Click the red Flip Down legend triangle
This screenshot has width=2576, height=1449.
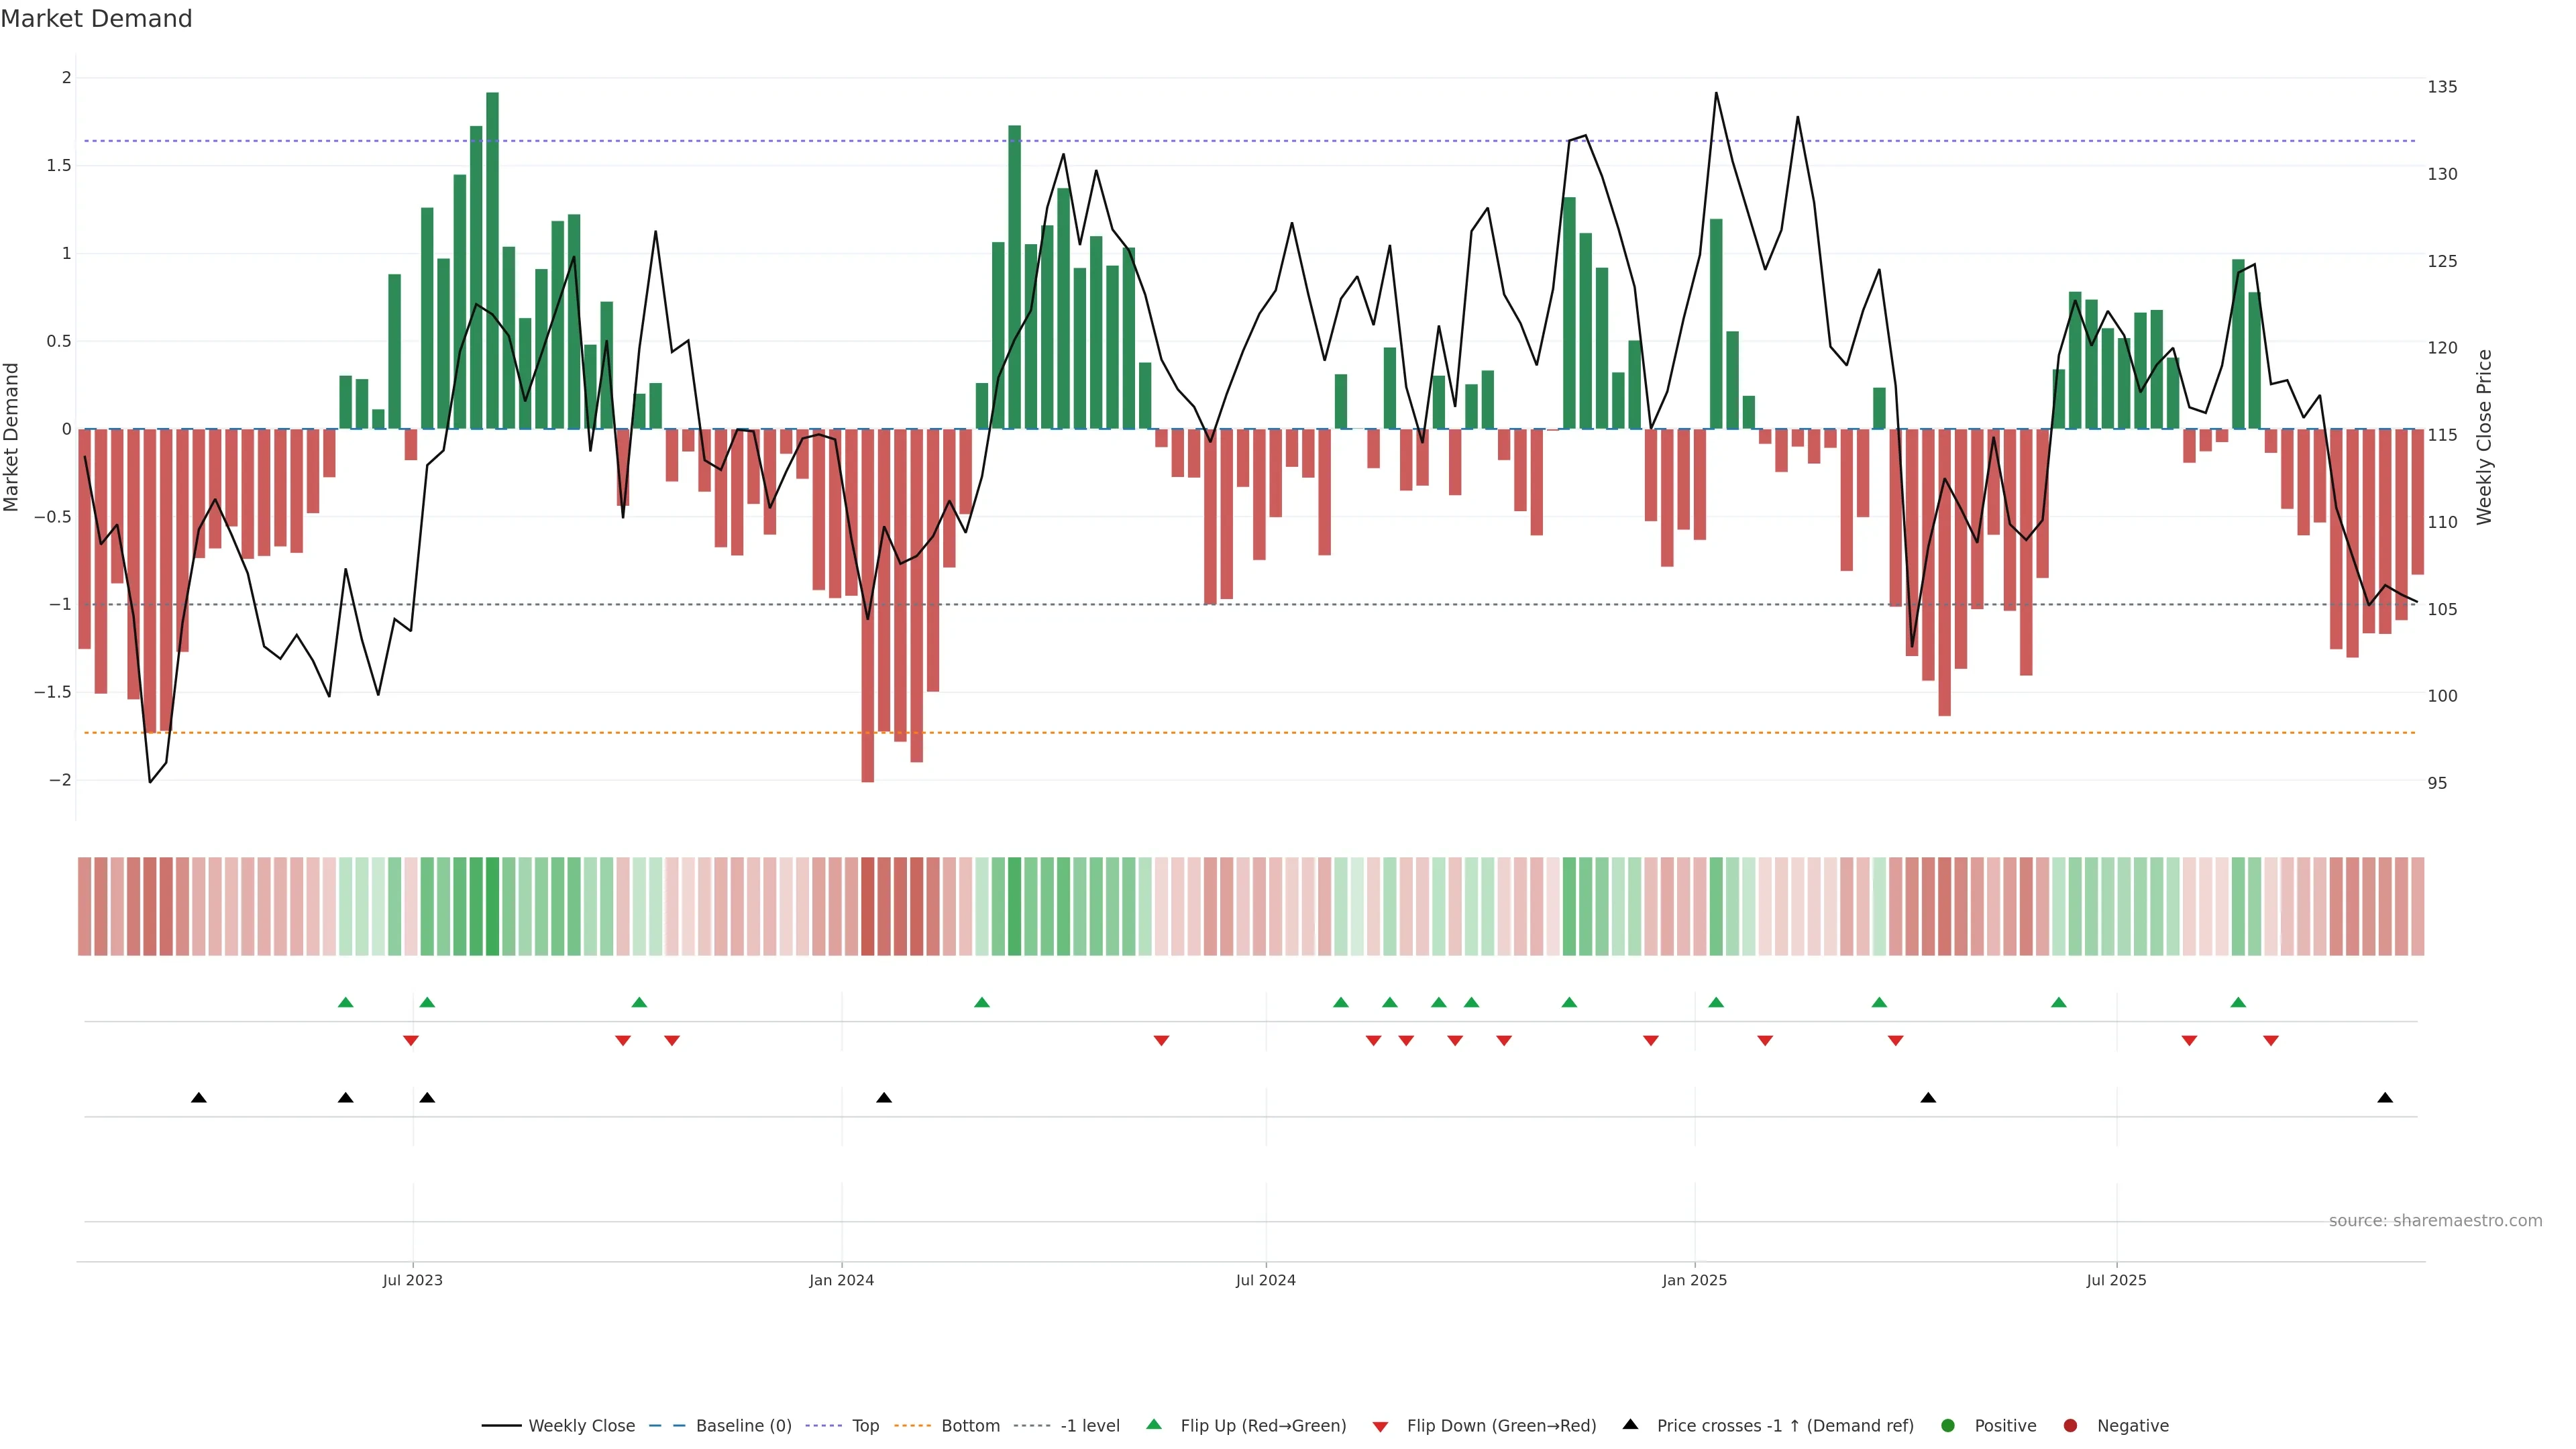pos(1380,1426)
